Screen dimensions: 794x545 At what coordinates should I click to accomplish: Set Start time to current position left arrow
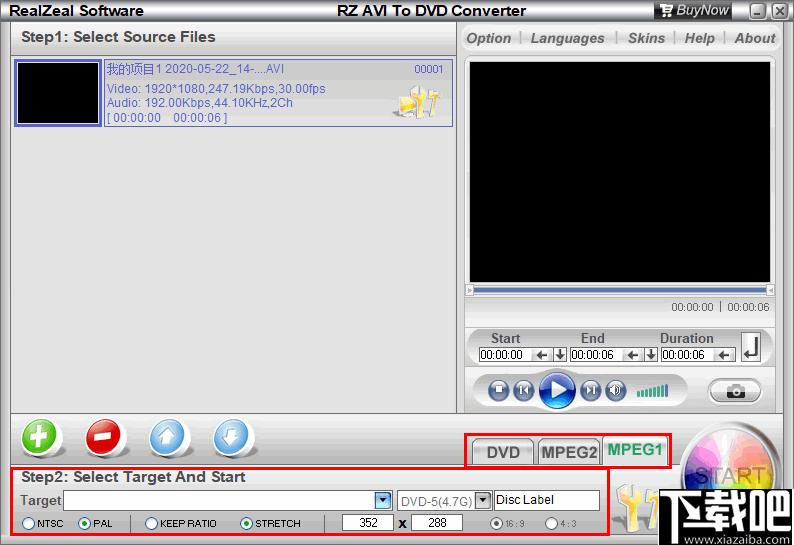click(541, 355)
